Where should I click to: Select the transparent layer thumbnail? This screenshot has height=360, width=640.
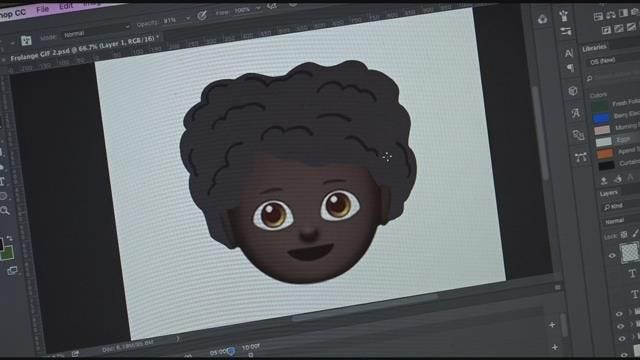[x=629, y=252]
